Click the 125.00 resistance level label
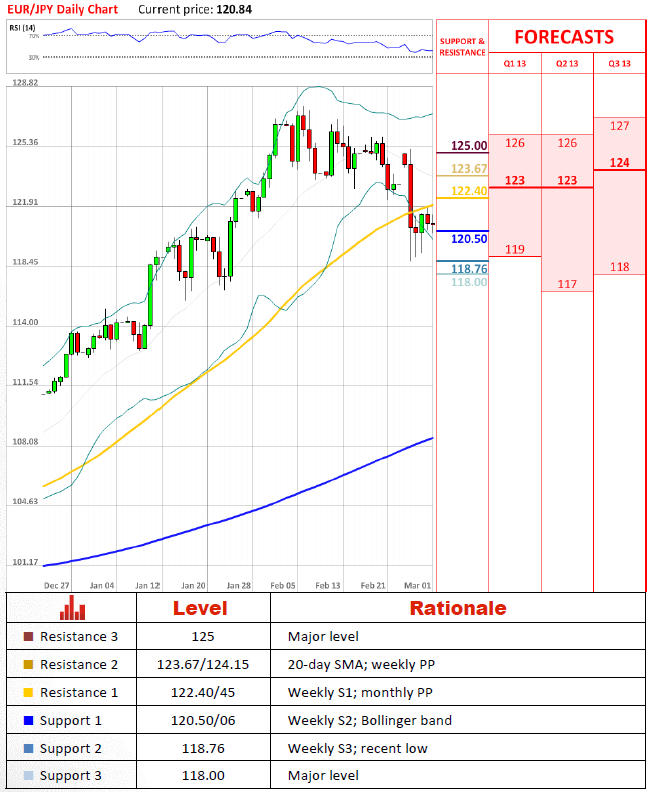This screenshot has width=649, height=792. pos(469,145)
